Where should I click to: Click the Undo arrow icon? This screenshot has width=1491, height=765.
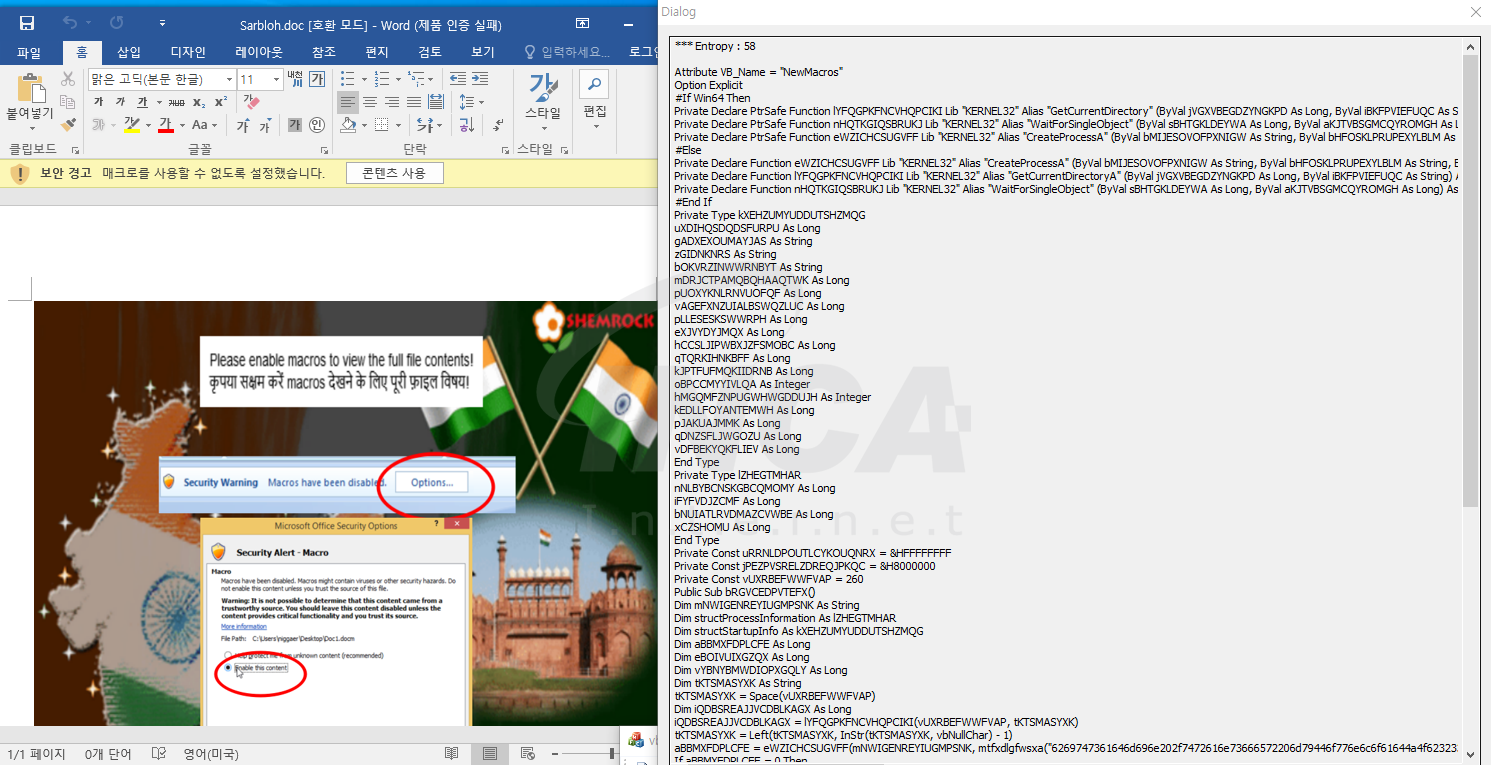pyautogui.click(x=69, y=23)
